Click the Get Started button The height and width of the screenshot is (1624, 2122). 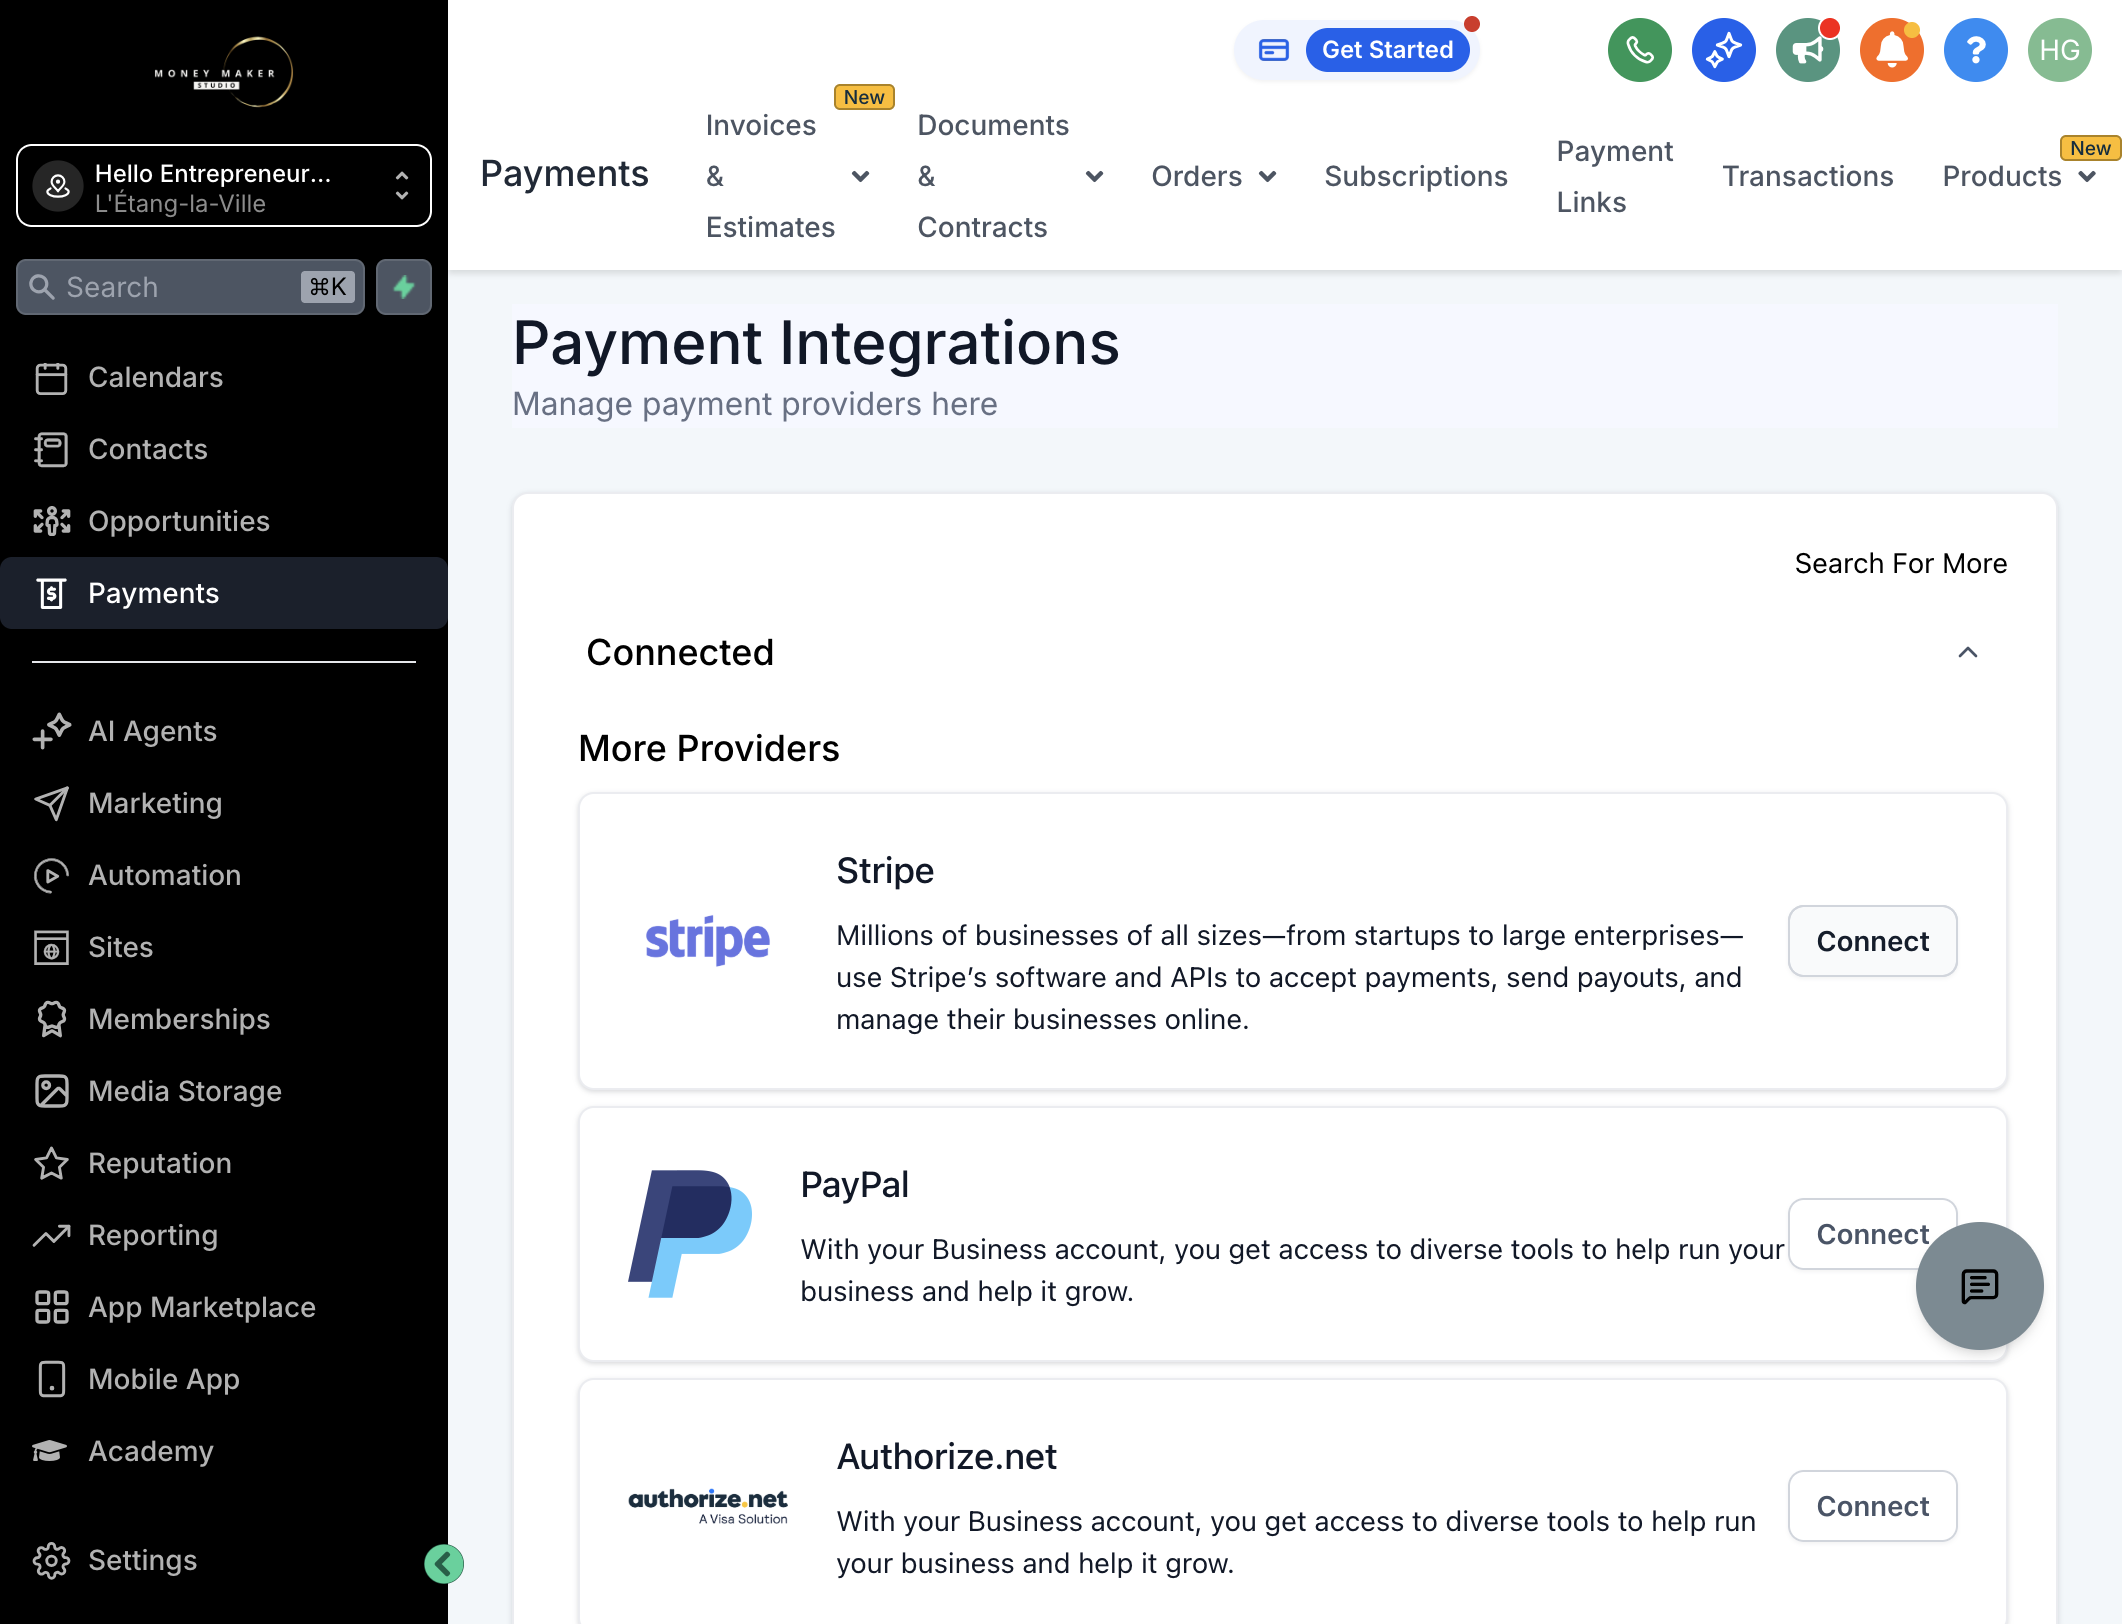[x=1387, y=50]
